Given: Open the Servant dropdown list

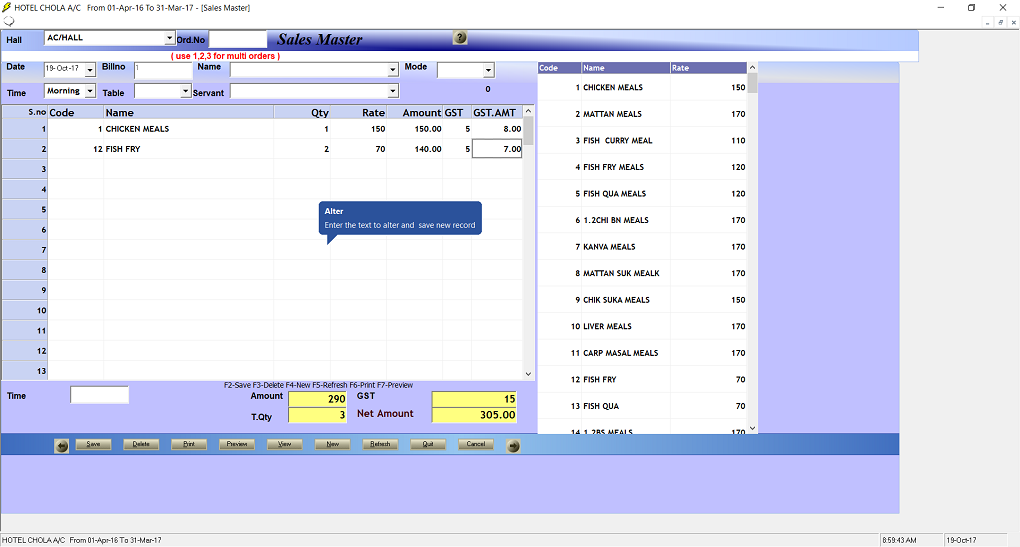Looking at the screenshot, I should tap(393, 91).
